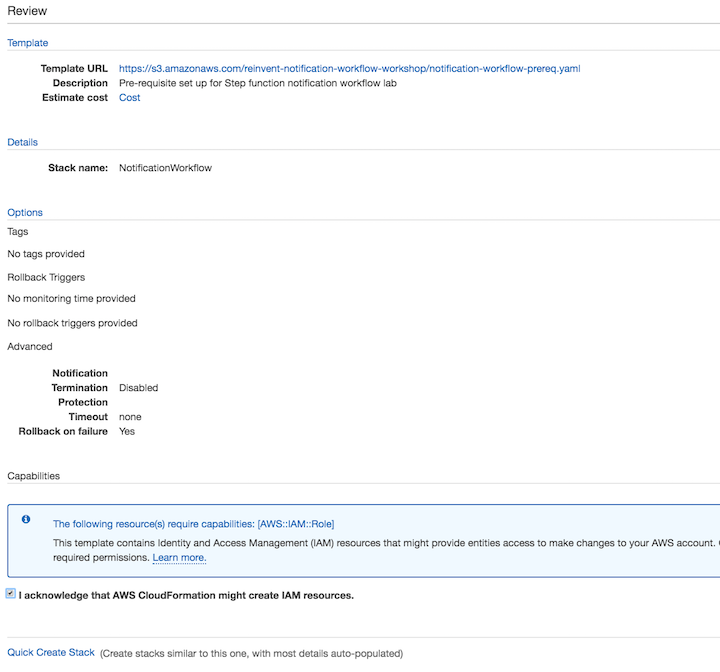Screen dimensions: 720x672
Task: Open the Template URL yaml link
Action: pyautogui.click(x=349, y=68)
